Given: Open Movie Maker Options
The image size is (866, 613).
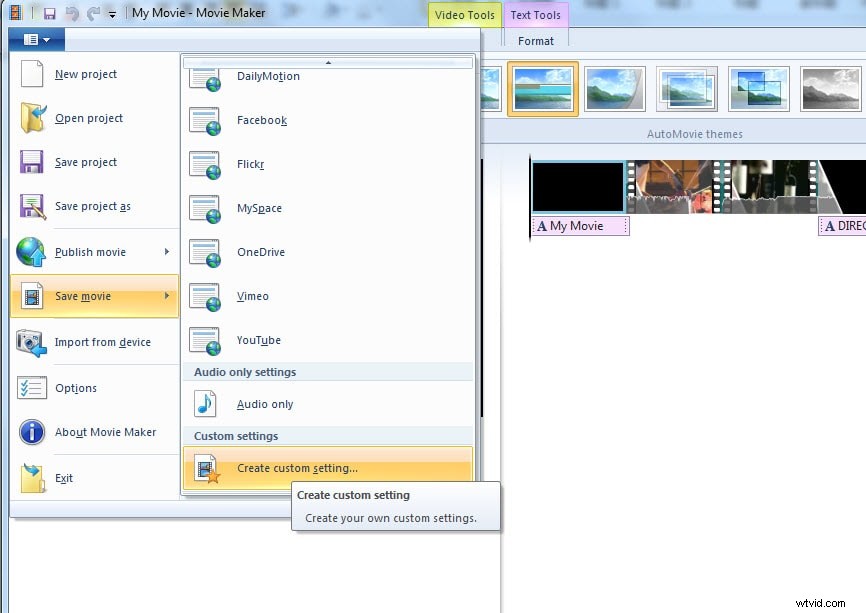Looking at the screenshot, I should click(76, 388).
